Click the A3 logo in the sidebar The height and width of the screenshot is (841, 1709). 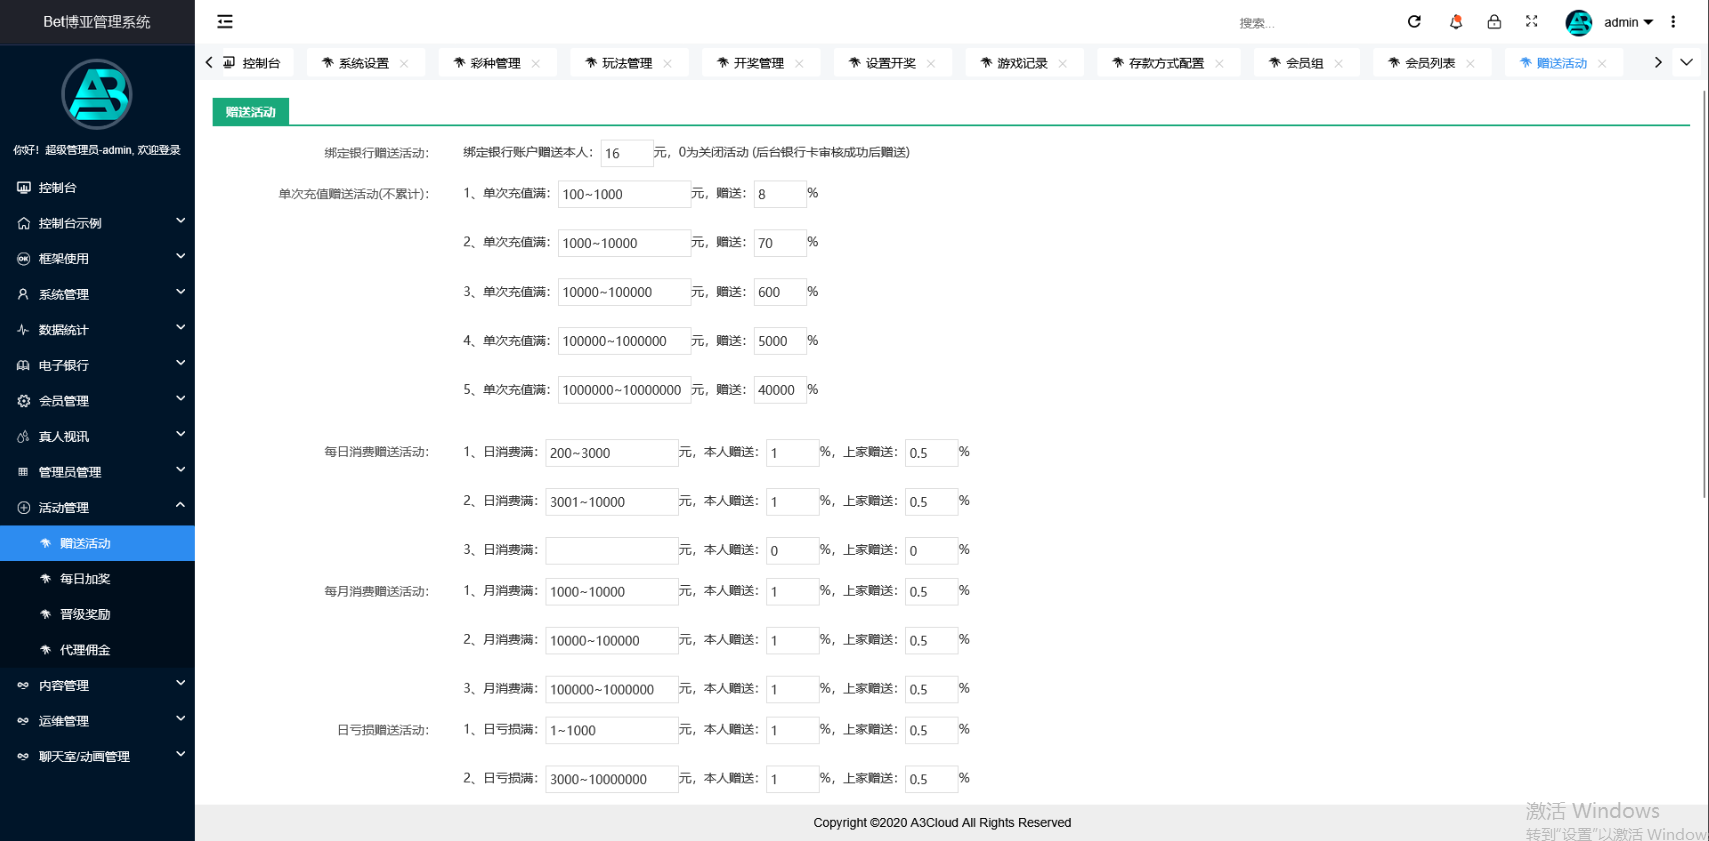97,95
